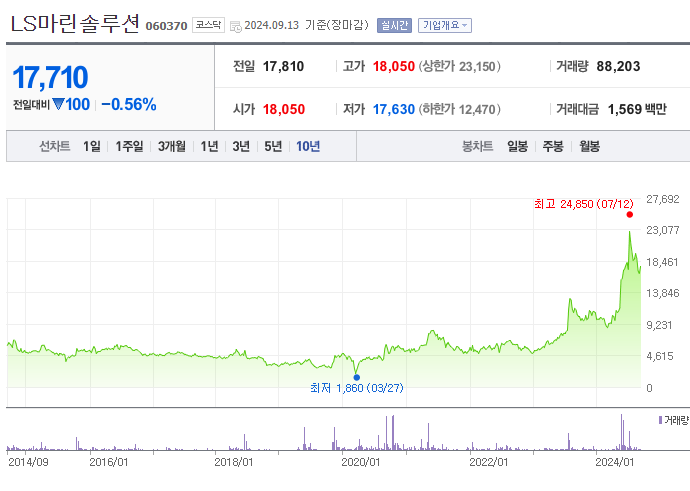Screen dimensions: 690x491
Task: Click the calendar clock icon beside the date
Action: click(x=236, y=26)
